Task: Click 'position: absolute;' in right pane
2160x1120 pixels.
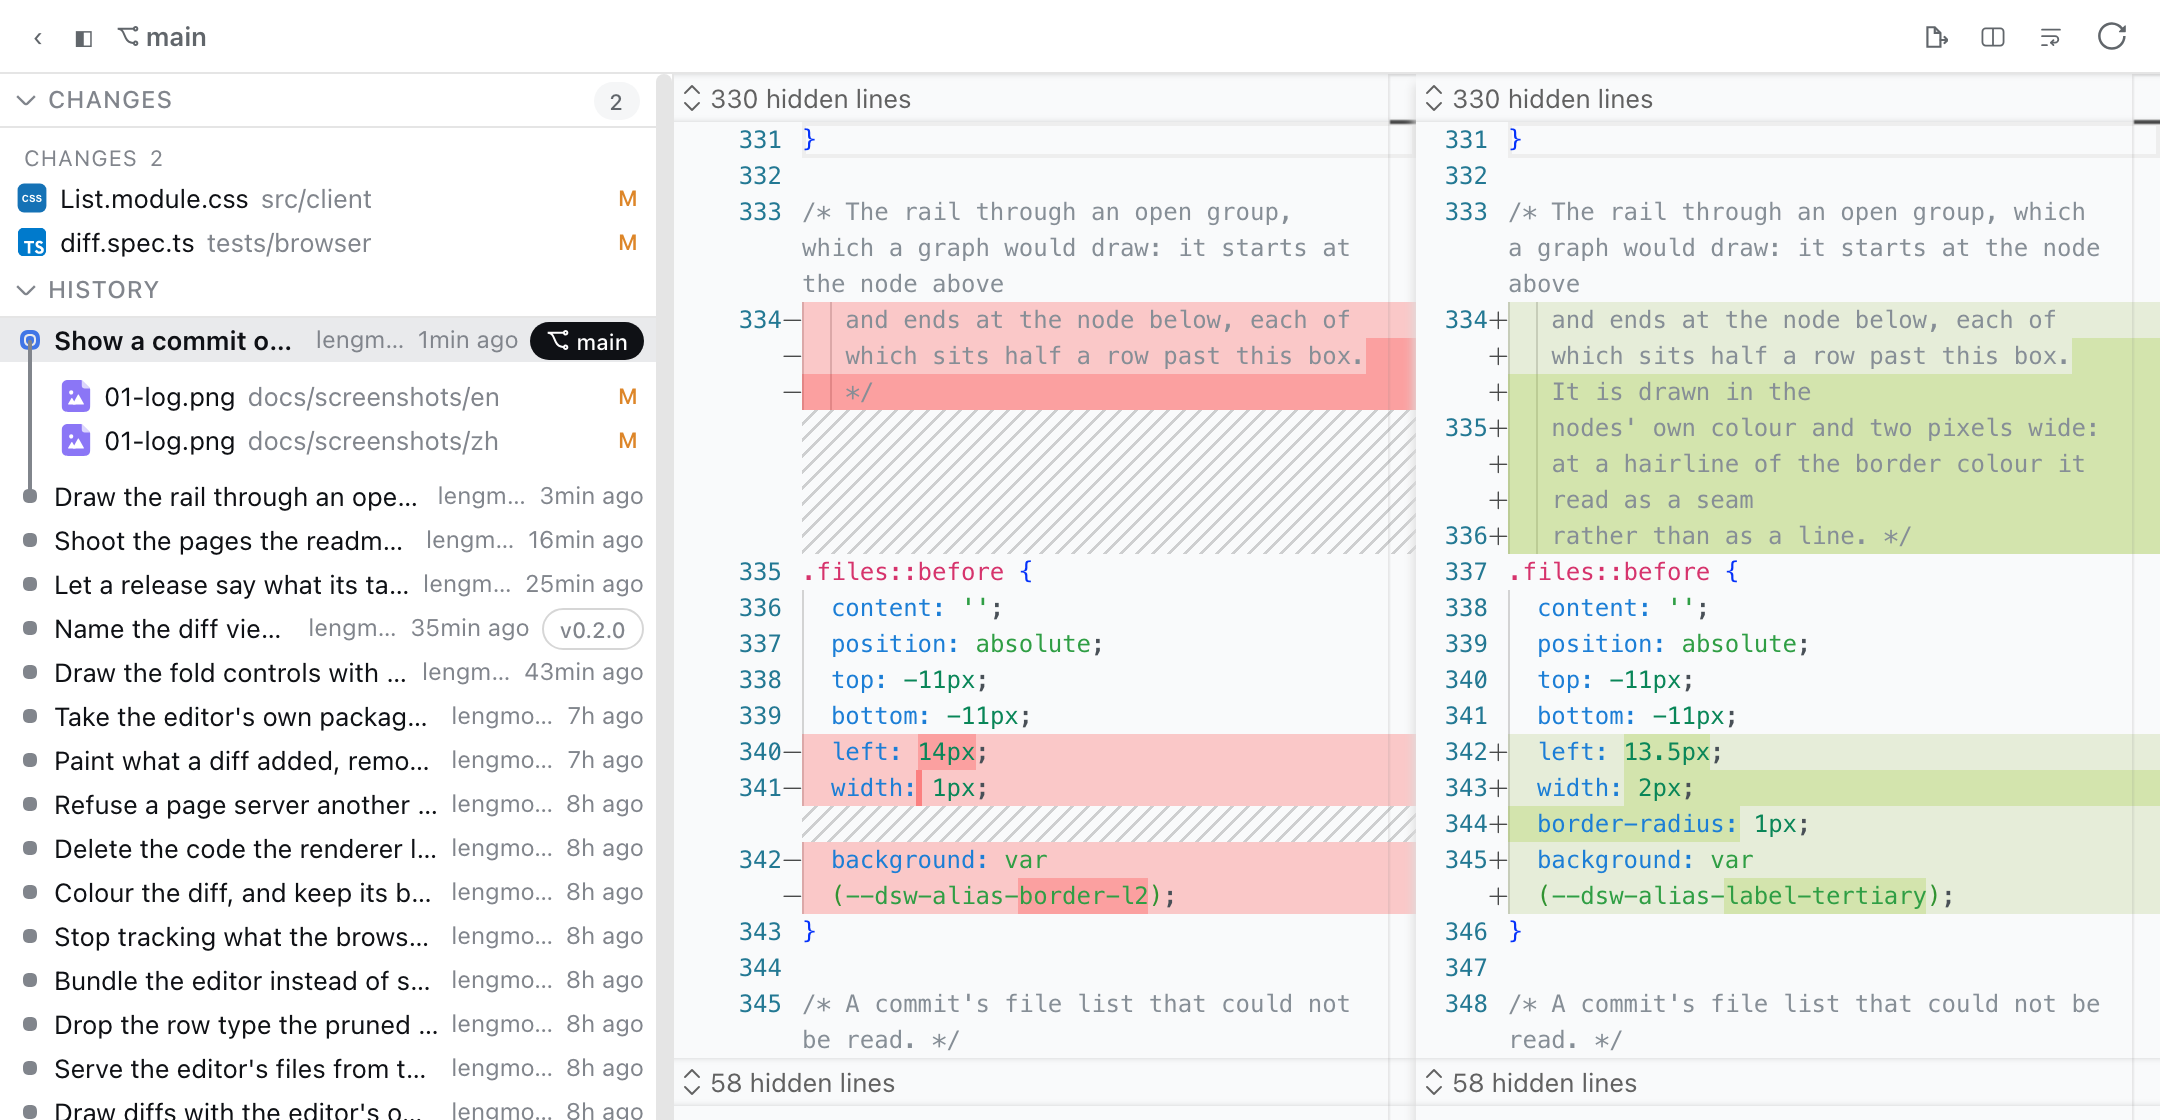Action: click(1673, 644)
